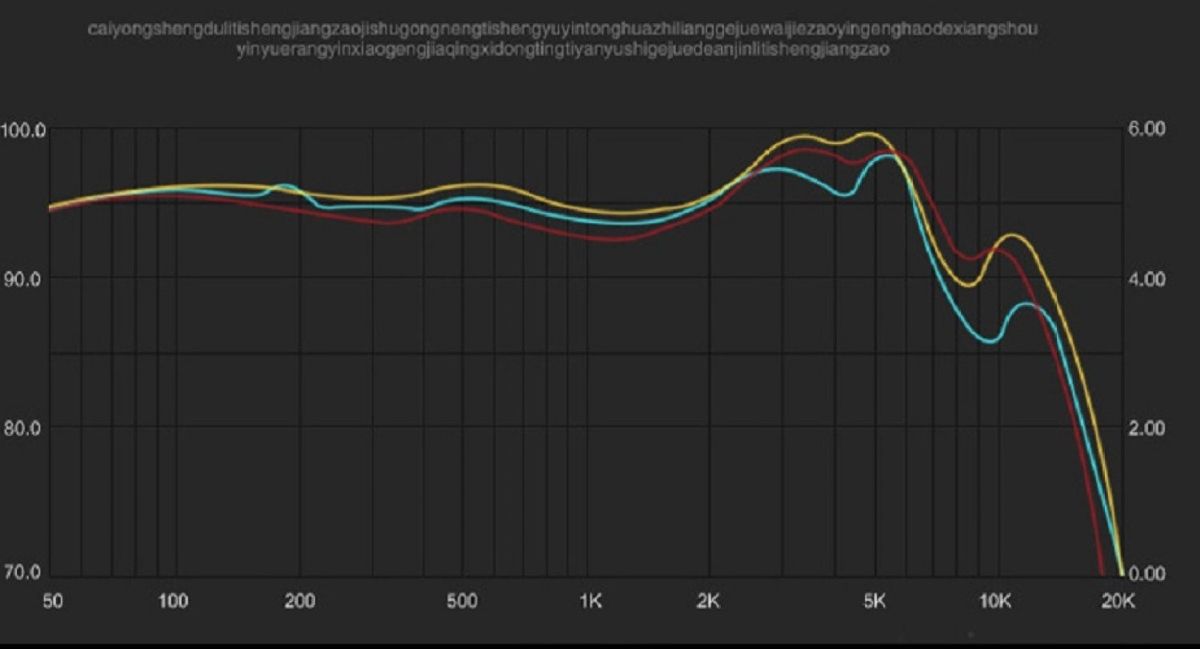Image resolution: width=1200 pixels, height=649 pixels.
Task: Click the 50 label on frequency axis
Action: tap(51, 601)
